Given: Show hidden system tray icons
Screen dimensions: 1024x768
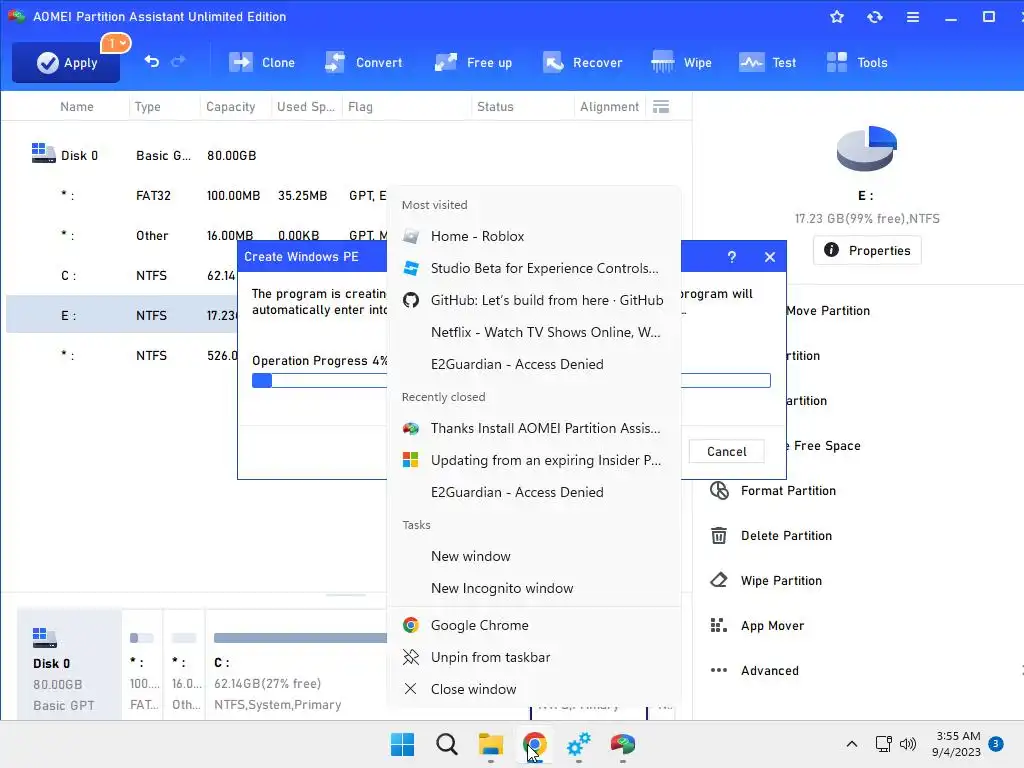Looking at the screenshot, I should pyautogui.click(x=852, y=744).
